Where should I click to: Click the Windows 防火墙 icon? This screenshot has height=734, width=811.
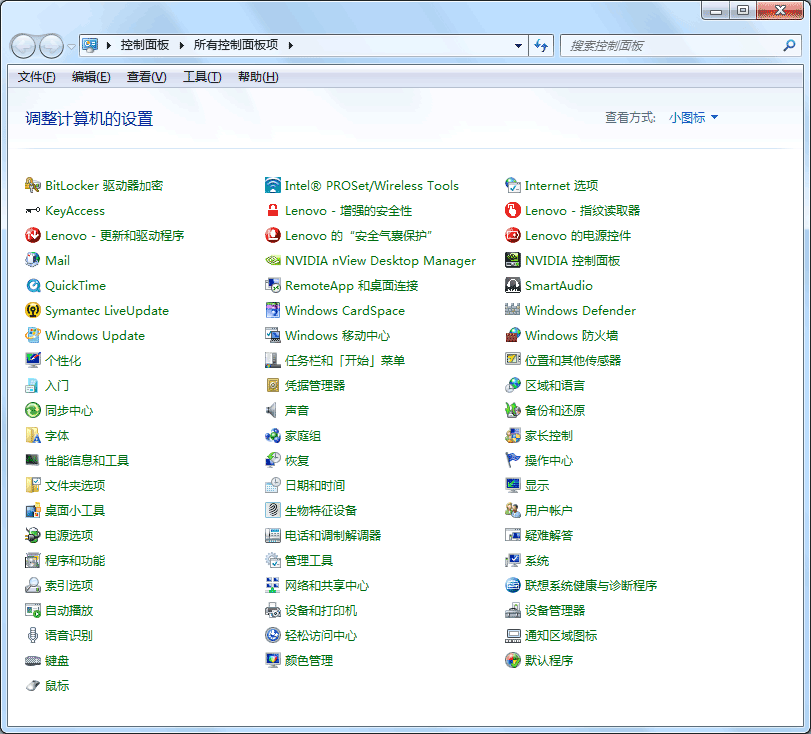tap(513, 335)
